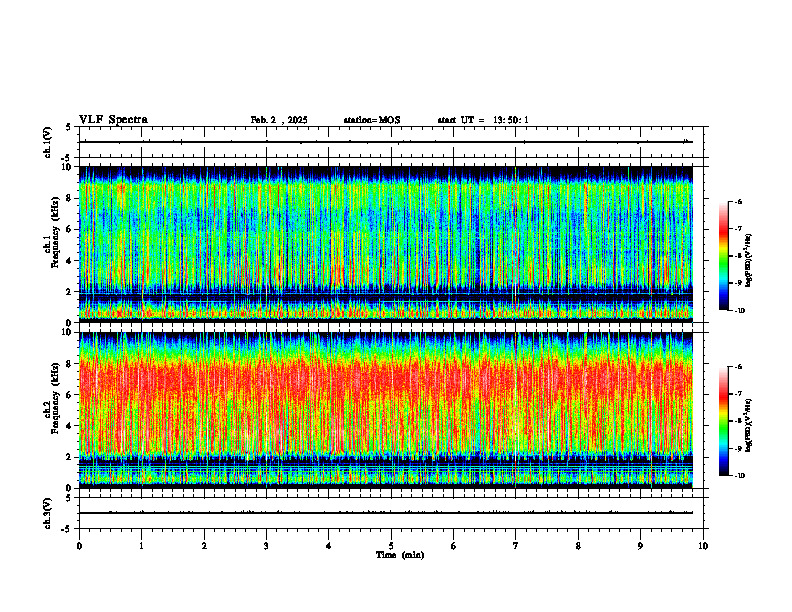Click the "6" tick on time axis
This screenshot has width=792, height=612.
click(x=453, y=546)
